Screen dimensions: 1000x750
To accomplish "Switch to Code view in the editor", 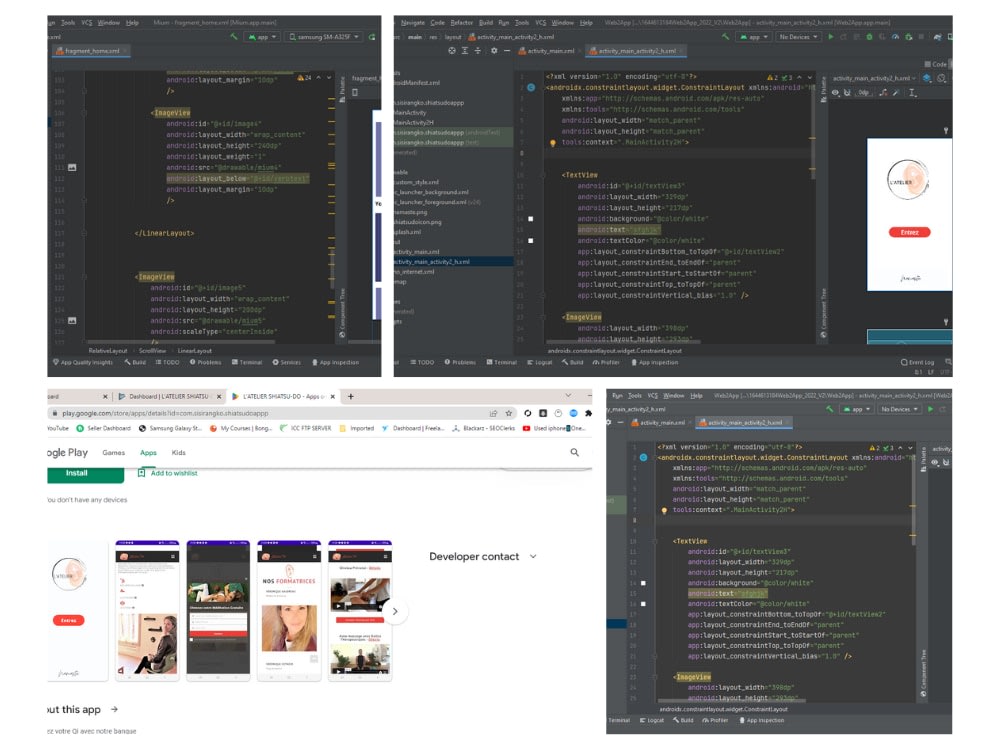I will [x=937, y=64].
